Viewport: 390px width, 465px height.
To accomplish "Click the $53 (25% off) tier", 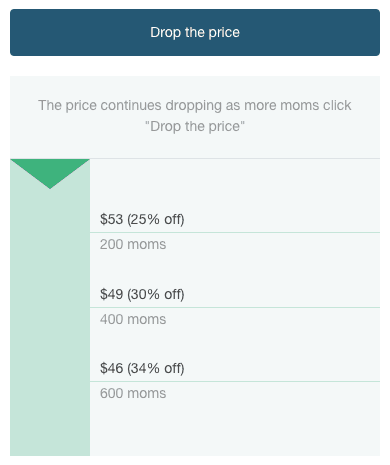I will point(142,219).
